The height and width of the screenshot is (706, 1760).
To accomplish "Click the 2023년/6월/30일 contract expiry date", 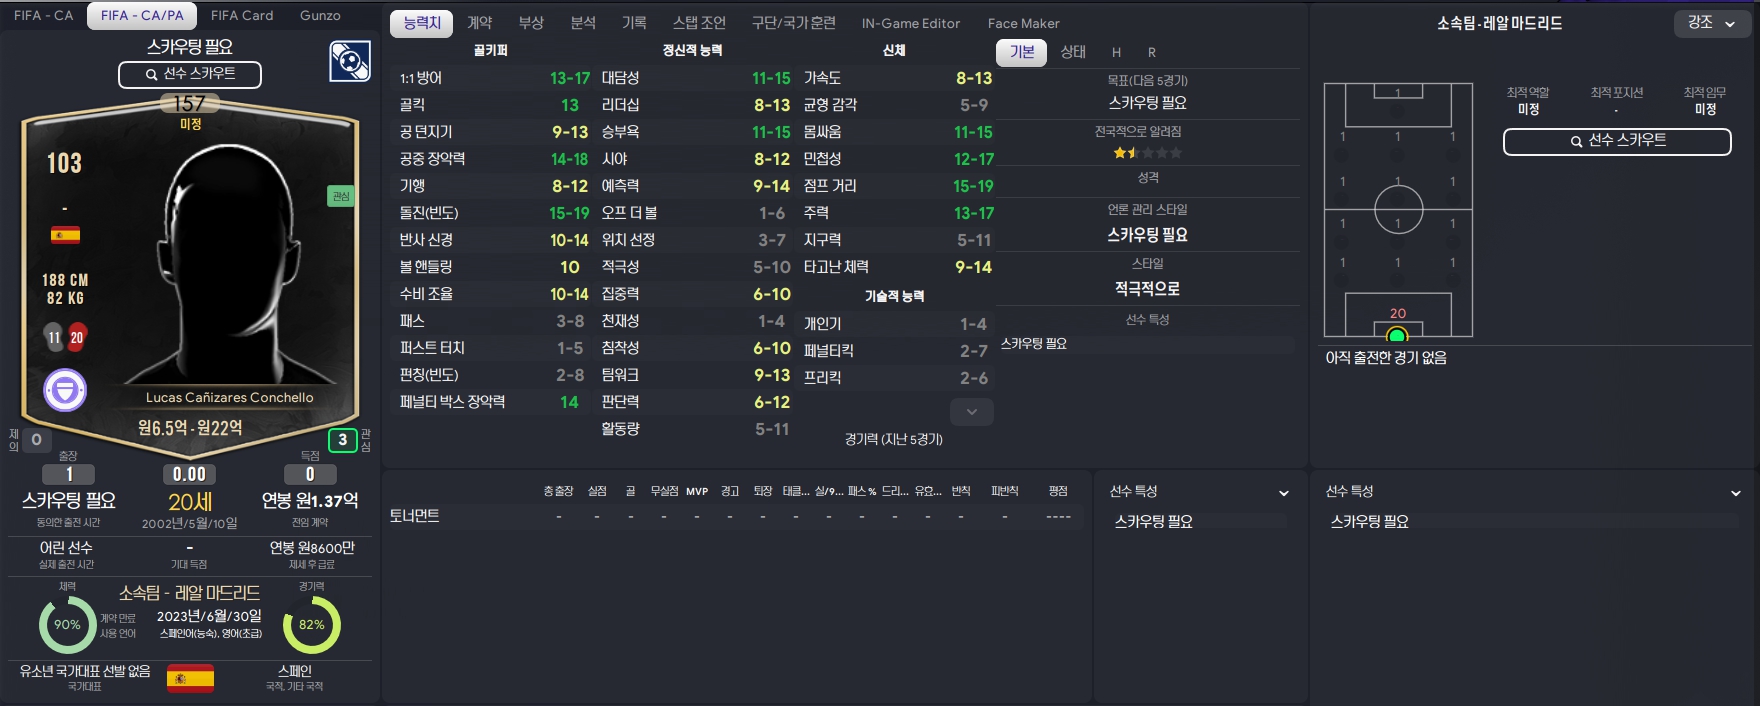I will pos(209,616).
